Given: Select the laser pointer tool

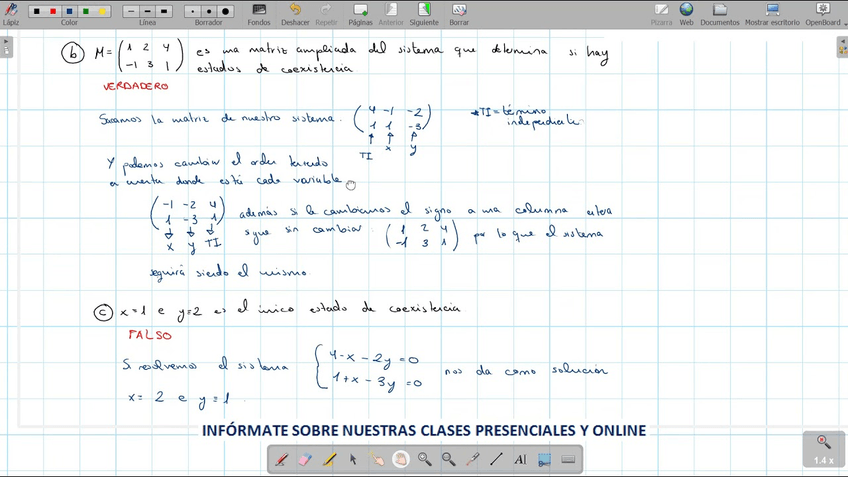Looking at the screenshot, I should pos(473,460).
